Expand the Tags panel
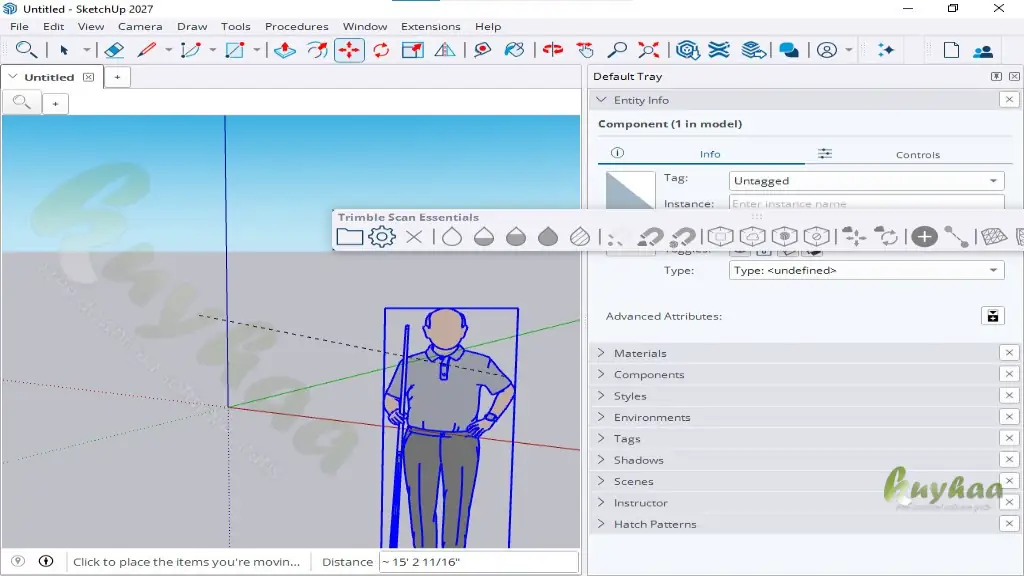This screenshot has height=576, width=1024. pyautogui.click(x=601, y=439)
